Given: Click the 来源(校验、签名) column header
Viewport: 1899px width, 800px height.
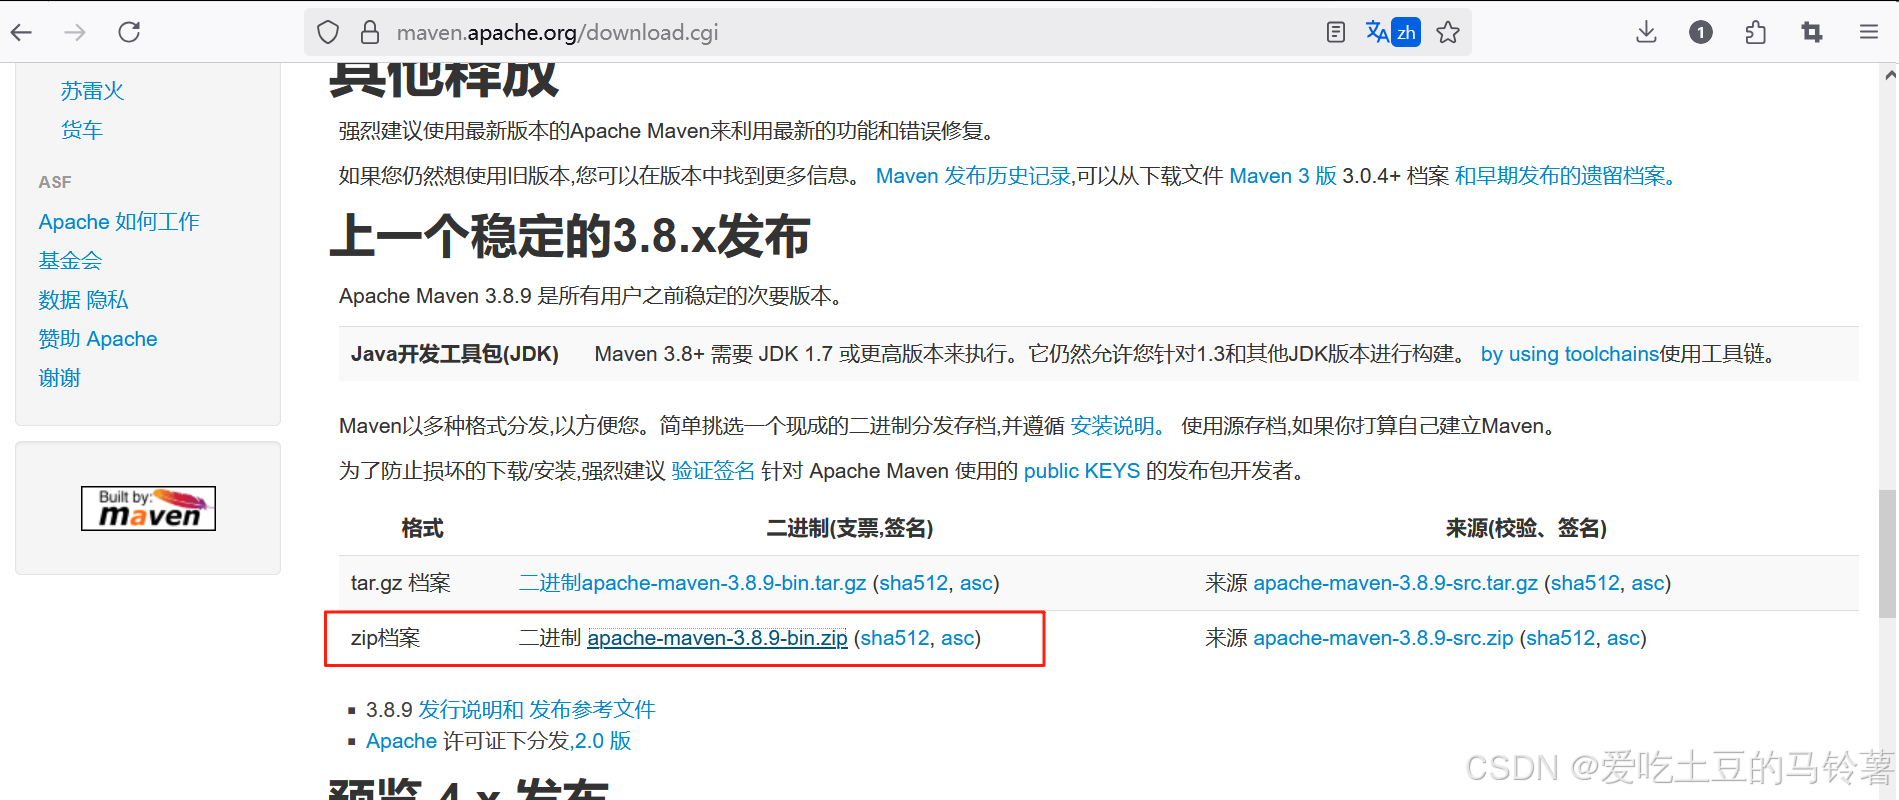Looking at the screenshot, I should click(1526, 528).
